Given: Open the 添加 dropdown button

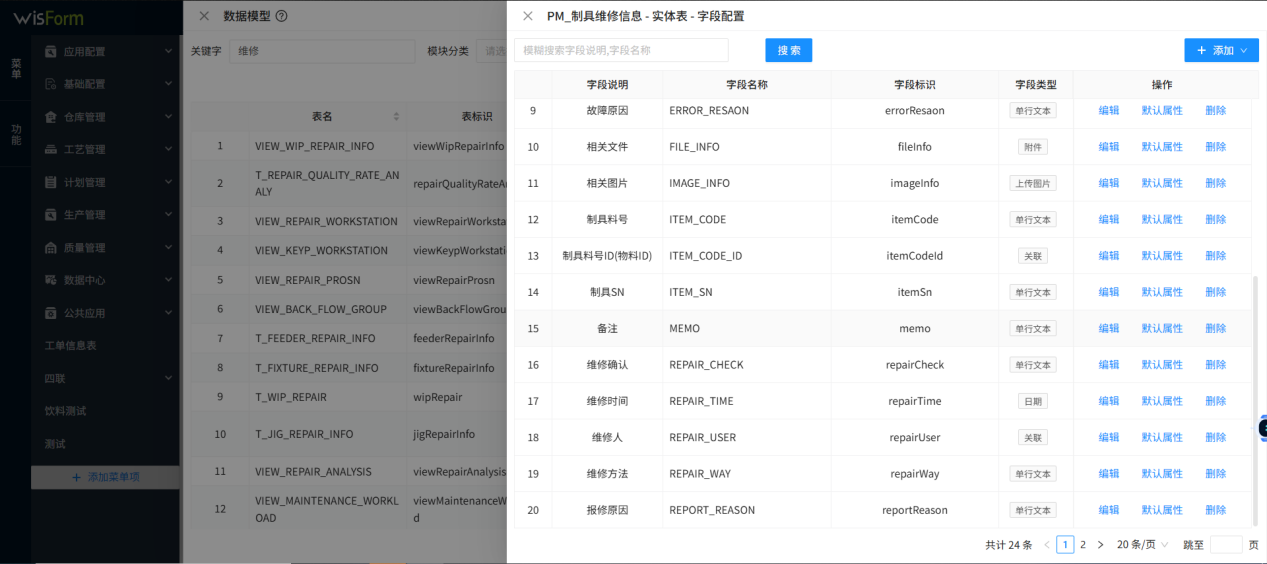Looking at the screenshot, I should (x=1221, y=50).
